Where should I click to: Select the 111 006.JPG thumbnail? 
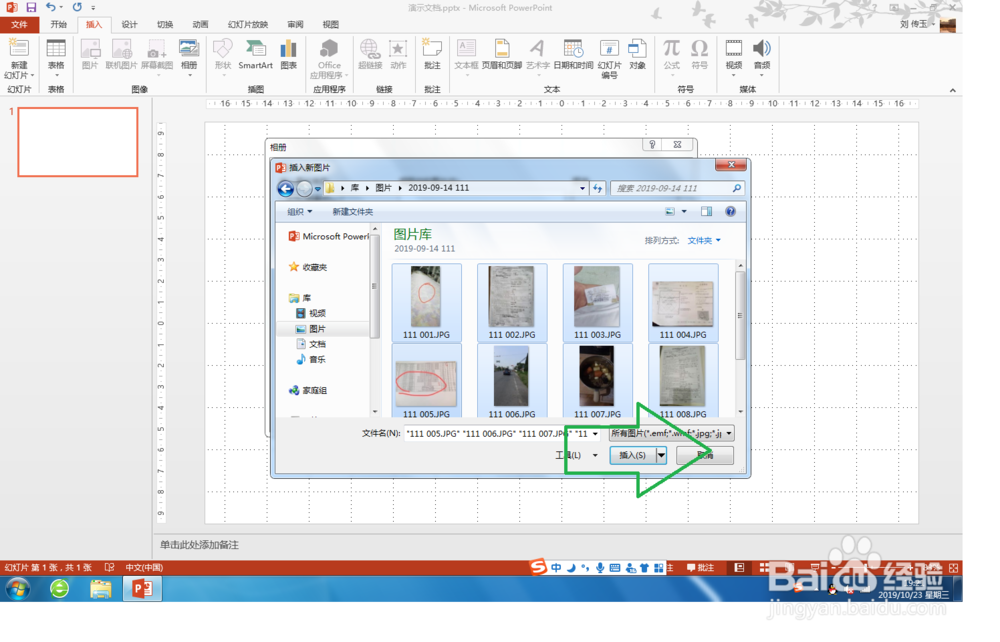point(512,378)
